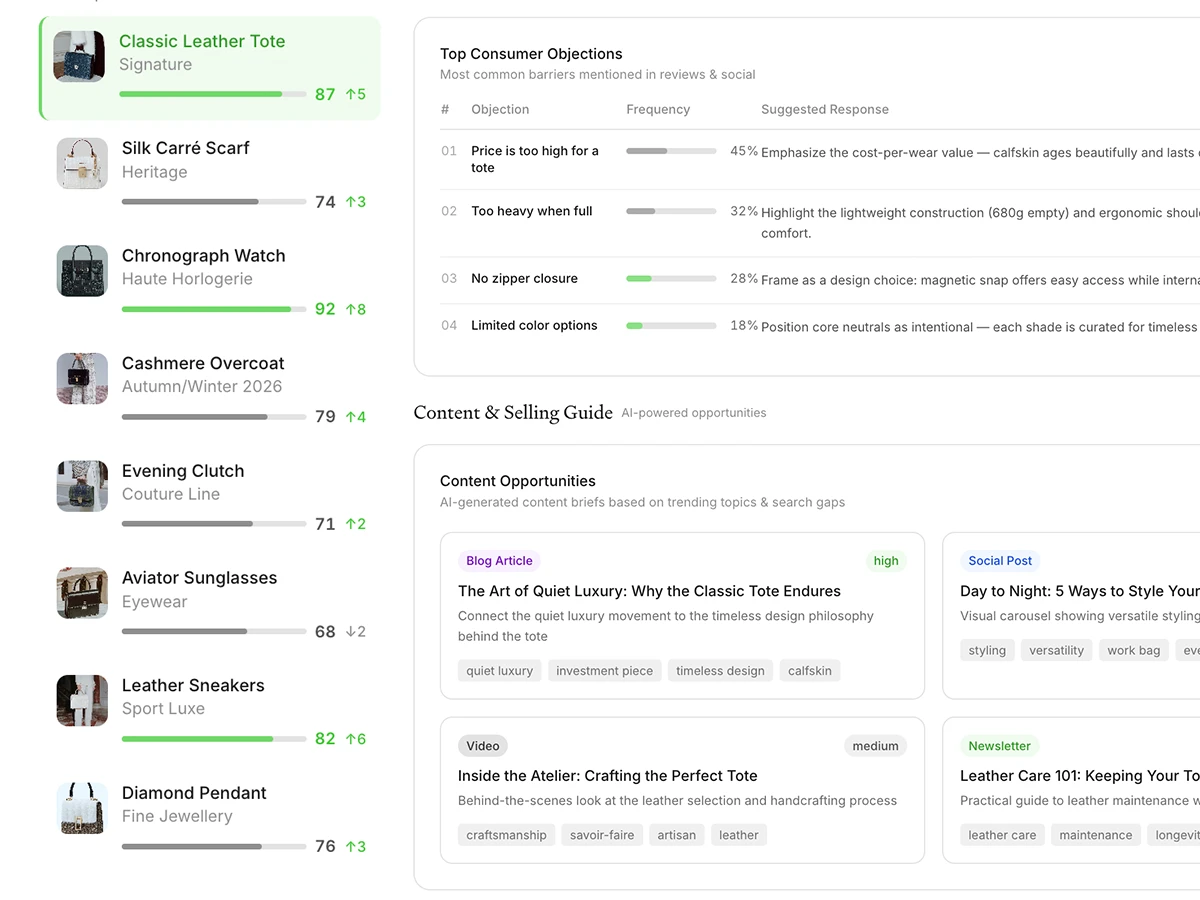Image resolution: width=1200 pixels, height=900 pixels.
Task: Select the Leather Sneakers Sport Luxe item
Action: pos(193,696)
